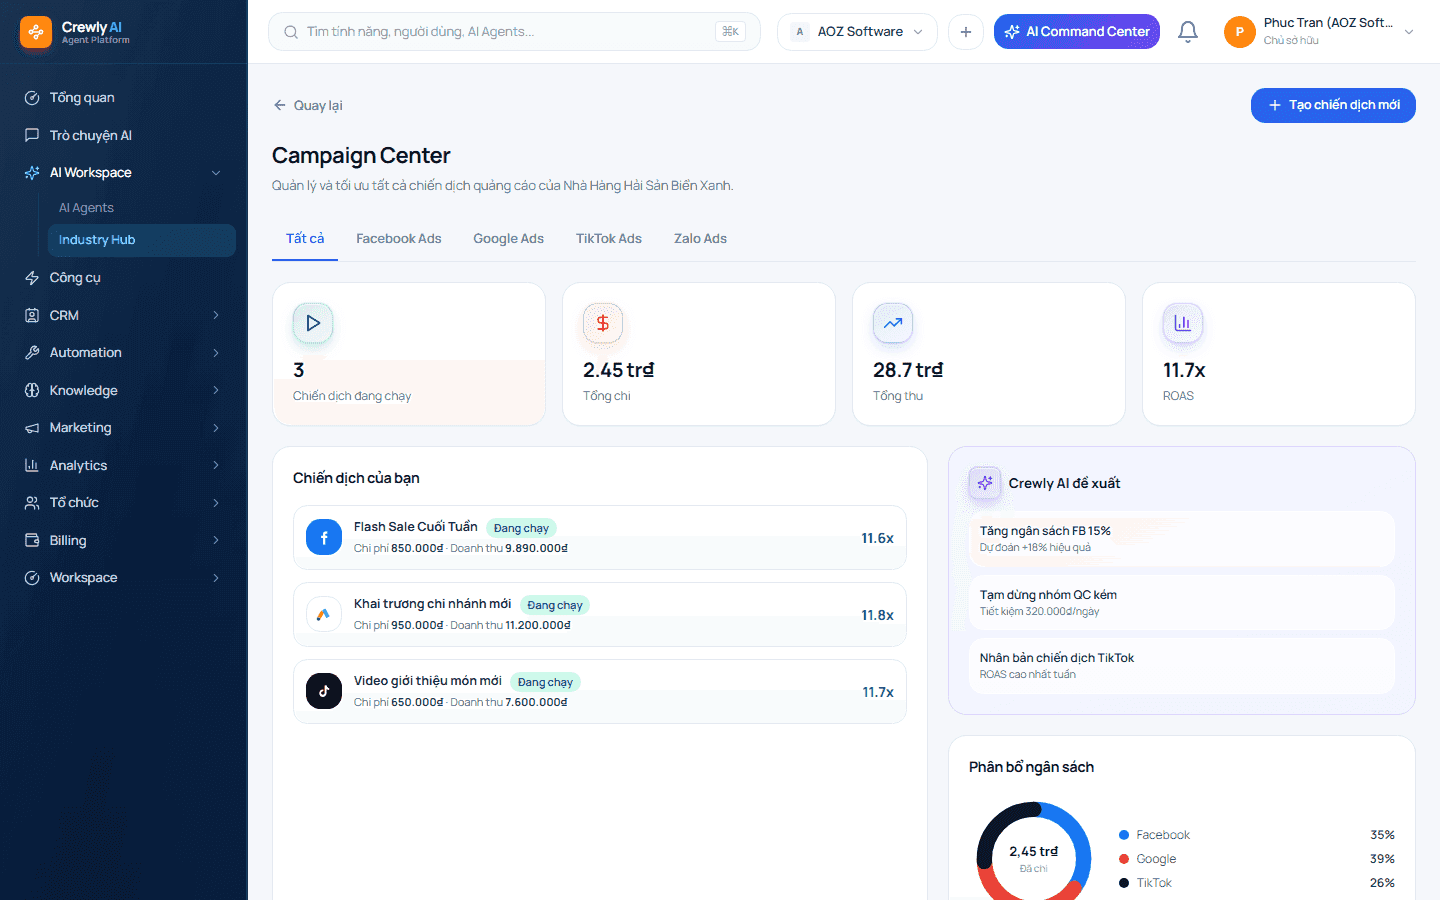The height and width of the screenshot is (900, 1440).
Task: Switch to the TikTok Ads tab
Action: pos(609,239)
